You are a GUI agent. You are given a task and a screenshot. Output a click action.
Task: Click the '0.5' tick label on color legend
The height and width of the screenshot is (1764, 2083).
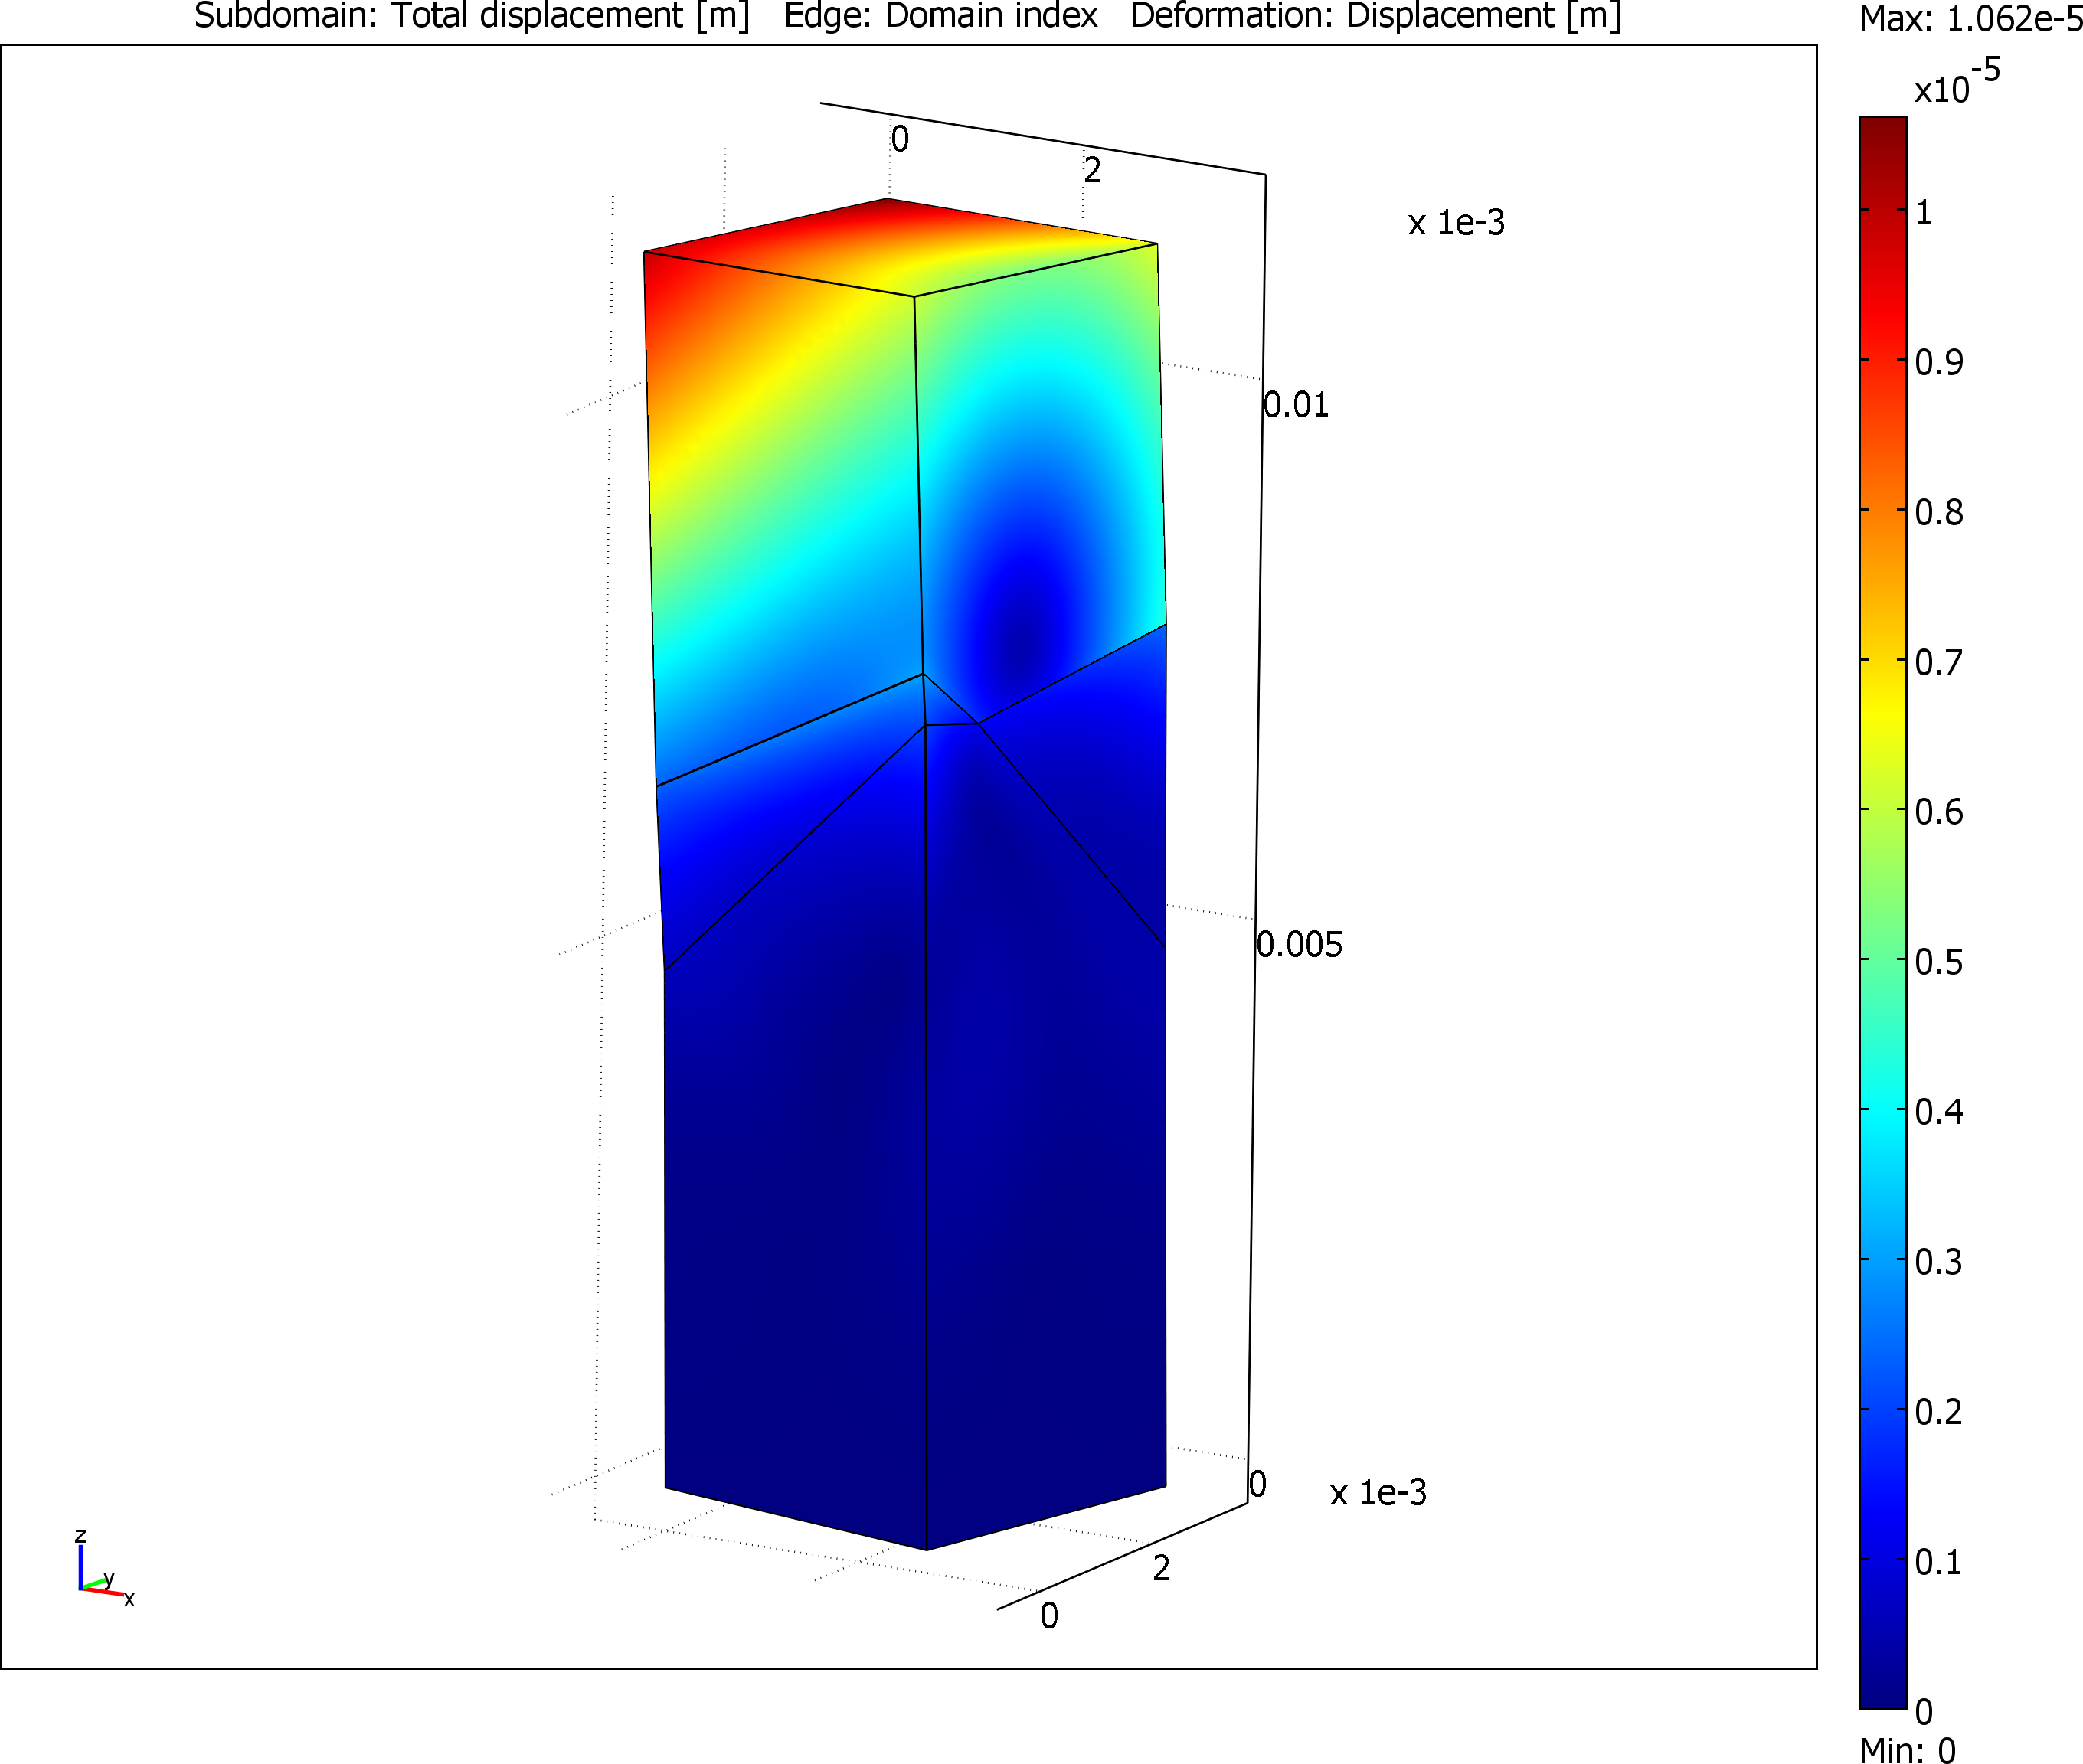(x=1938, y=962)
